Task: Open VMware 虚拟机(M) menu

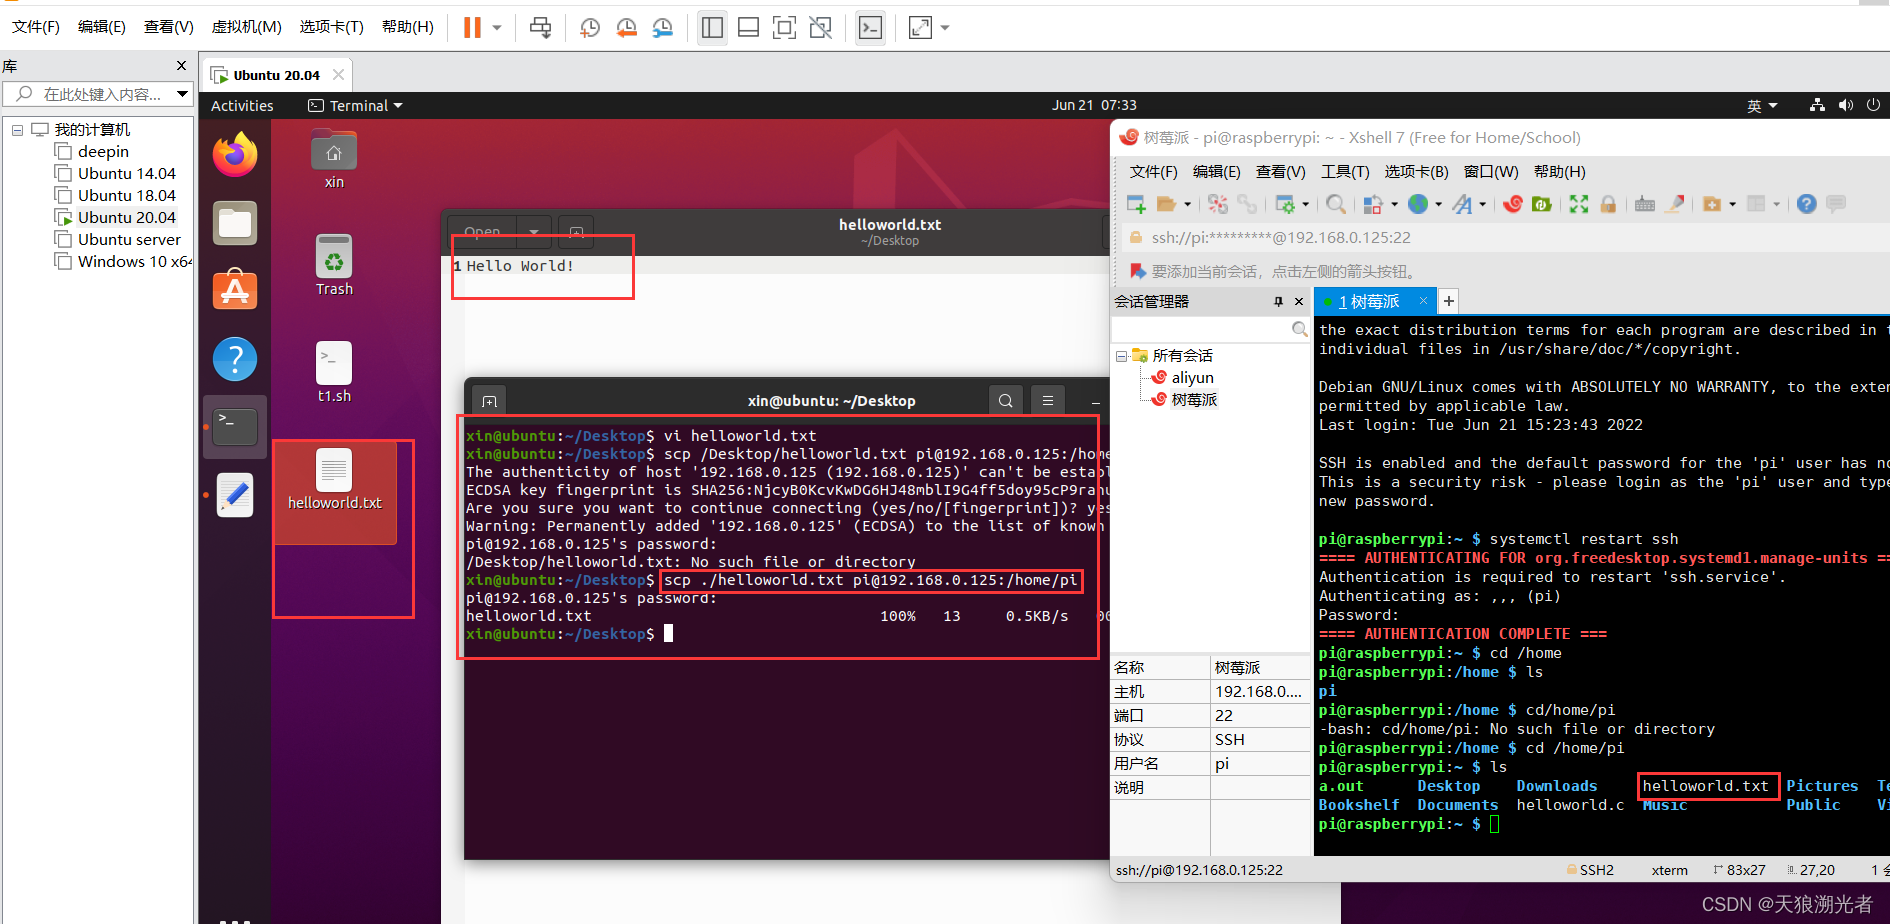Action: (246, 27)
